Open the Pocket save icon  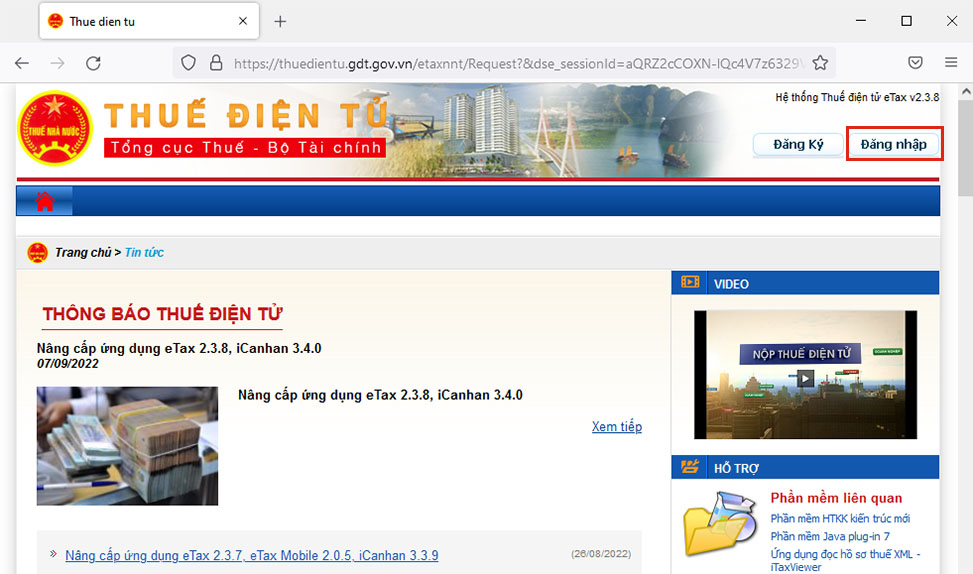coord(915,63)
